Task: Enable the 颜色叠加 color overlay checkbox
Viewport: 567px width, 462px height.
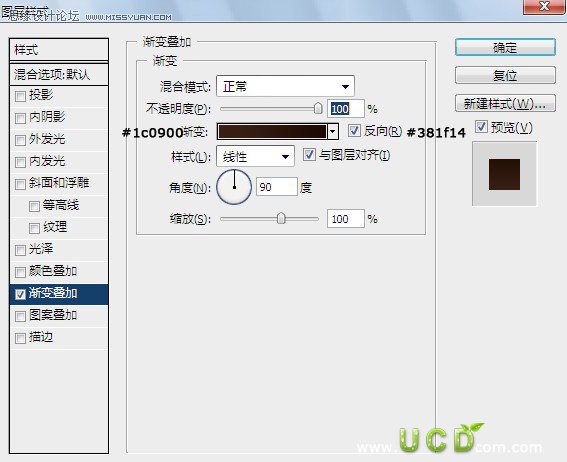Action: pyautogui.click(x=20, y=273)
